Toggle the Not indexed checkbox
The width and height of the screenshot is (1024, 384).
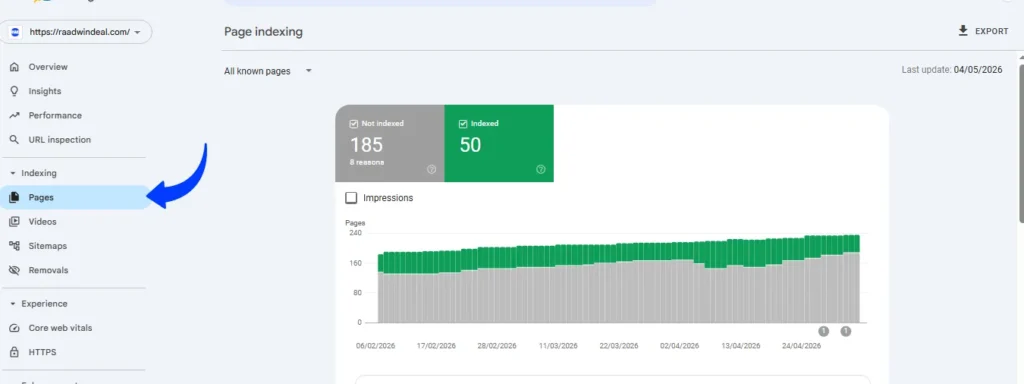[354, 123]
